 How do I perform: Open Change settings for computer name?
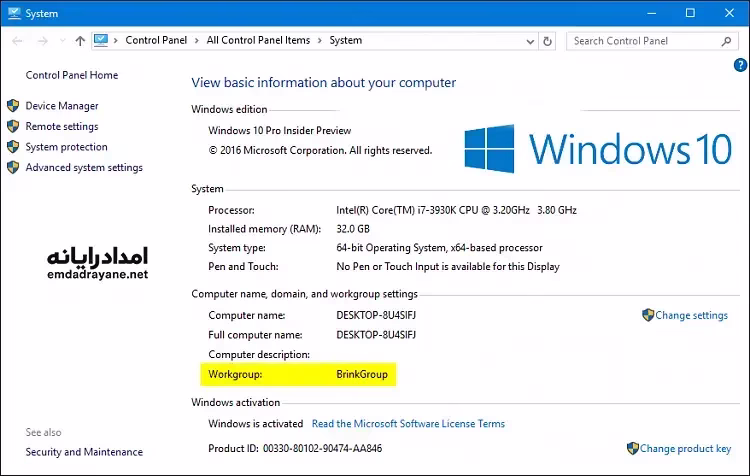(x=691, y=315)
